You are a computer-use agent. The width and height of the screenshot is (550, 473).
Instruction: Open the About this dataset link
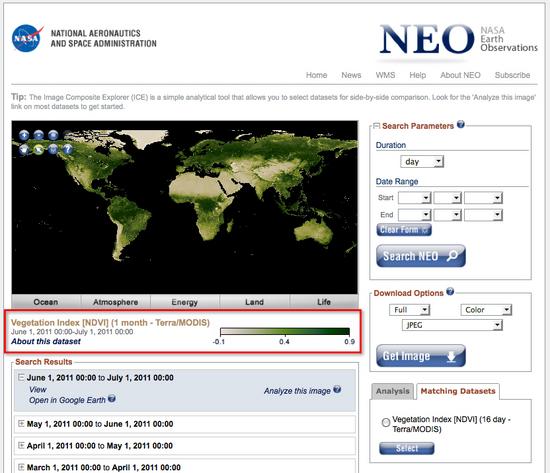[46, 341]
